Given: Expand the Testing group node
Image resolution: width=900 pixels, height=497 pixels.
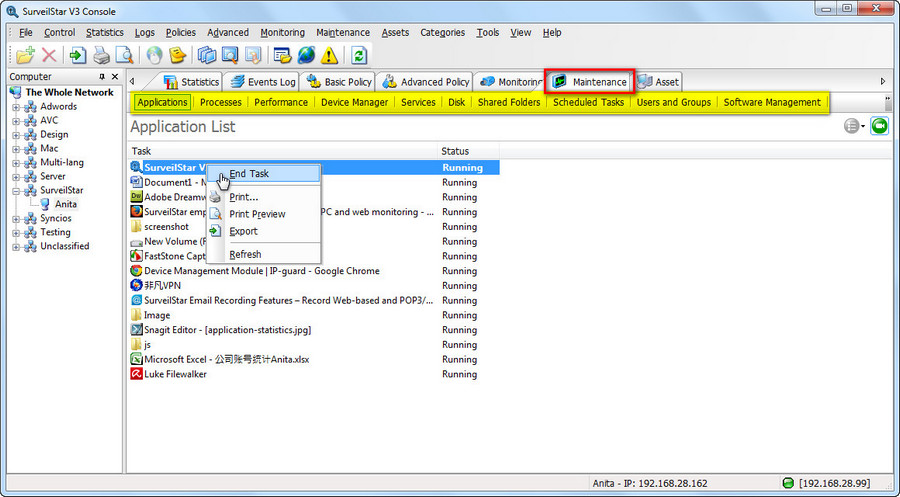Looking at the screenshot, I should (17, 232).
